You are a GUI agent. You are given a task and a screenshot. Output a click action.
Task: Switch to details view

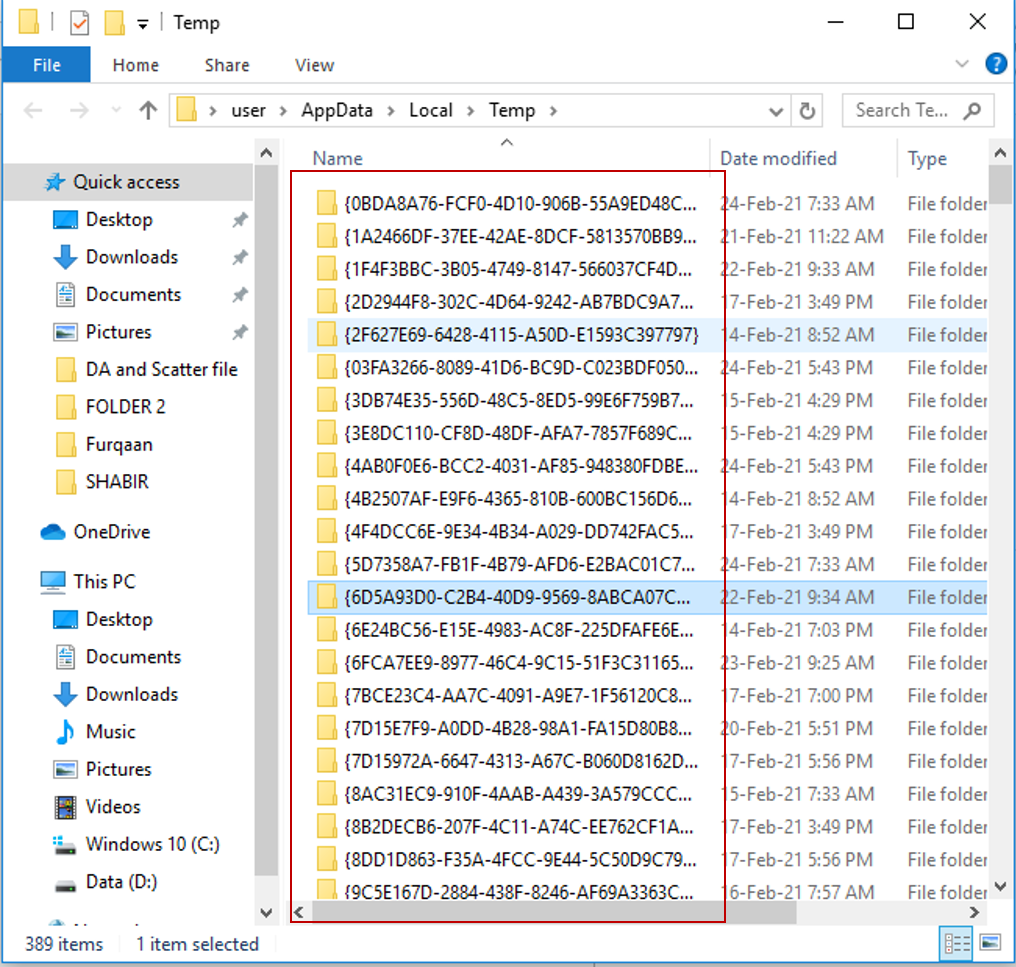(955, 943)
